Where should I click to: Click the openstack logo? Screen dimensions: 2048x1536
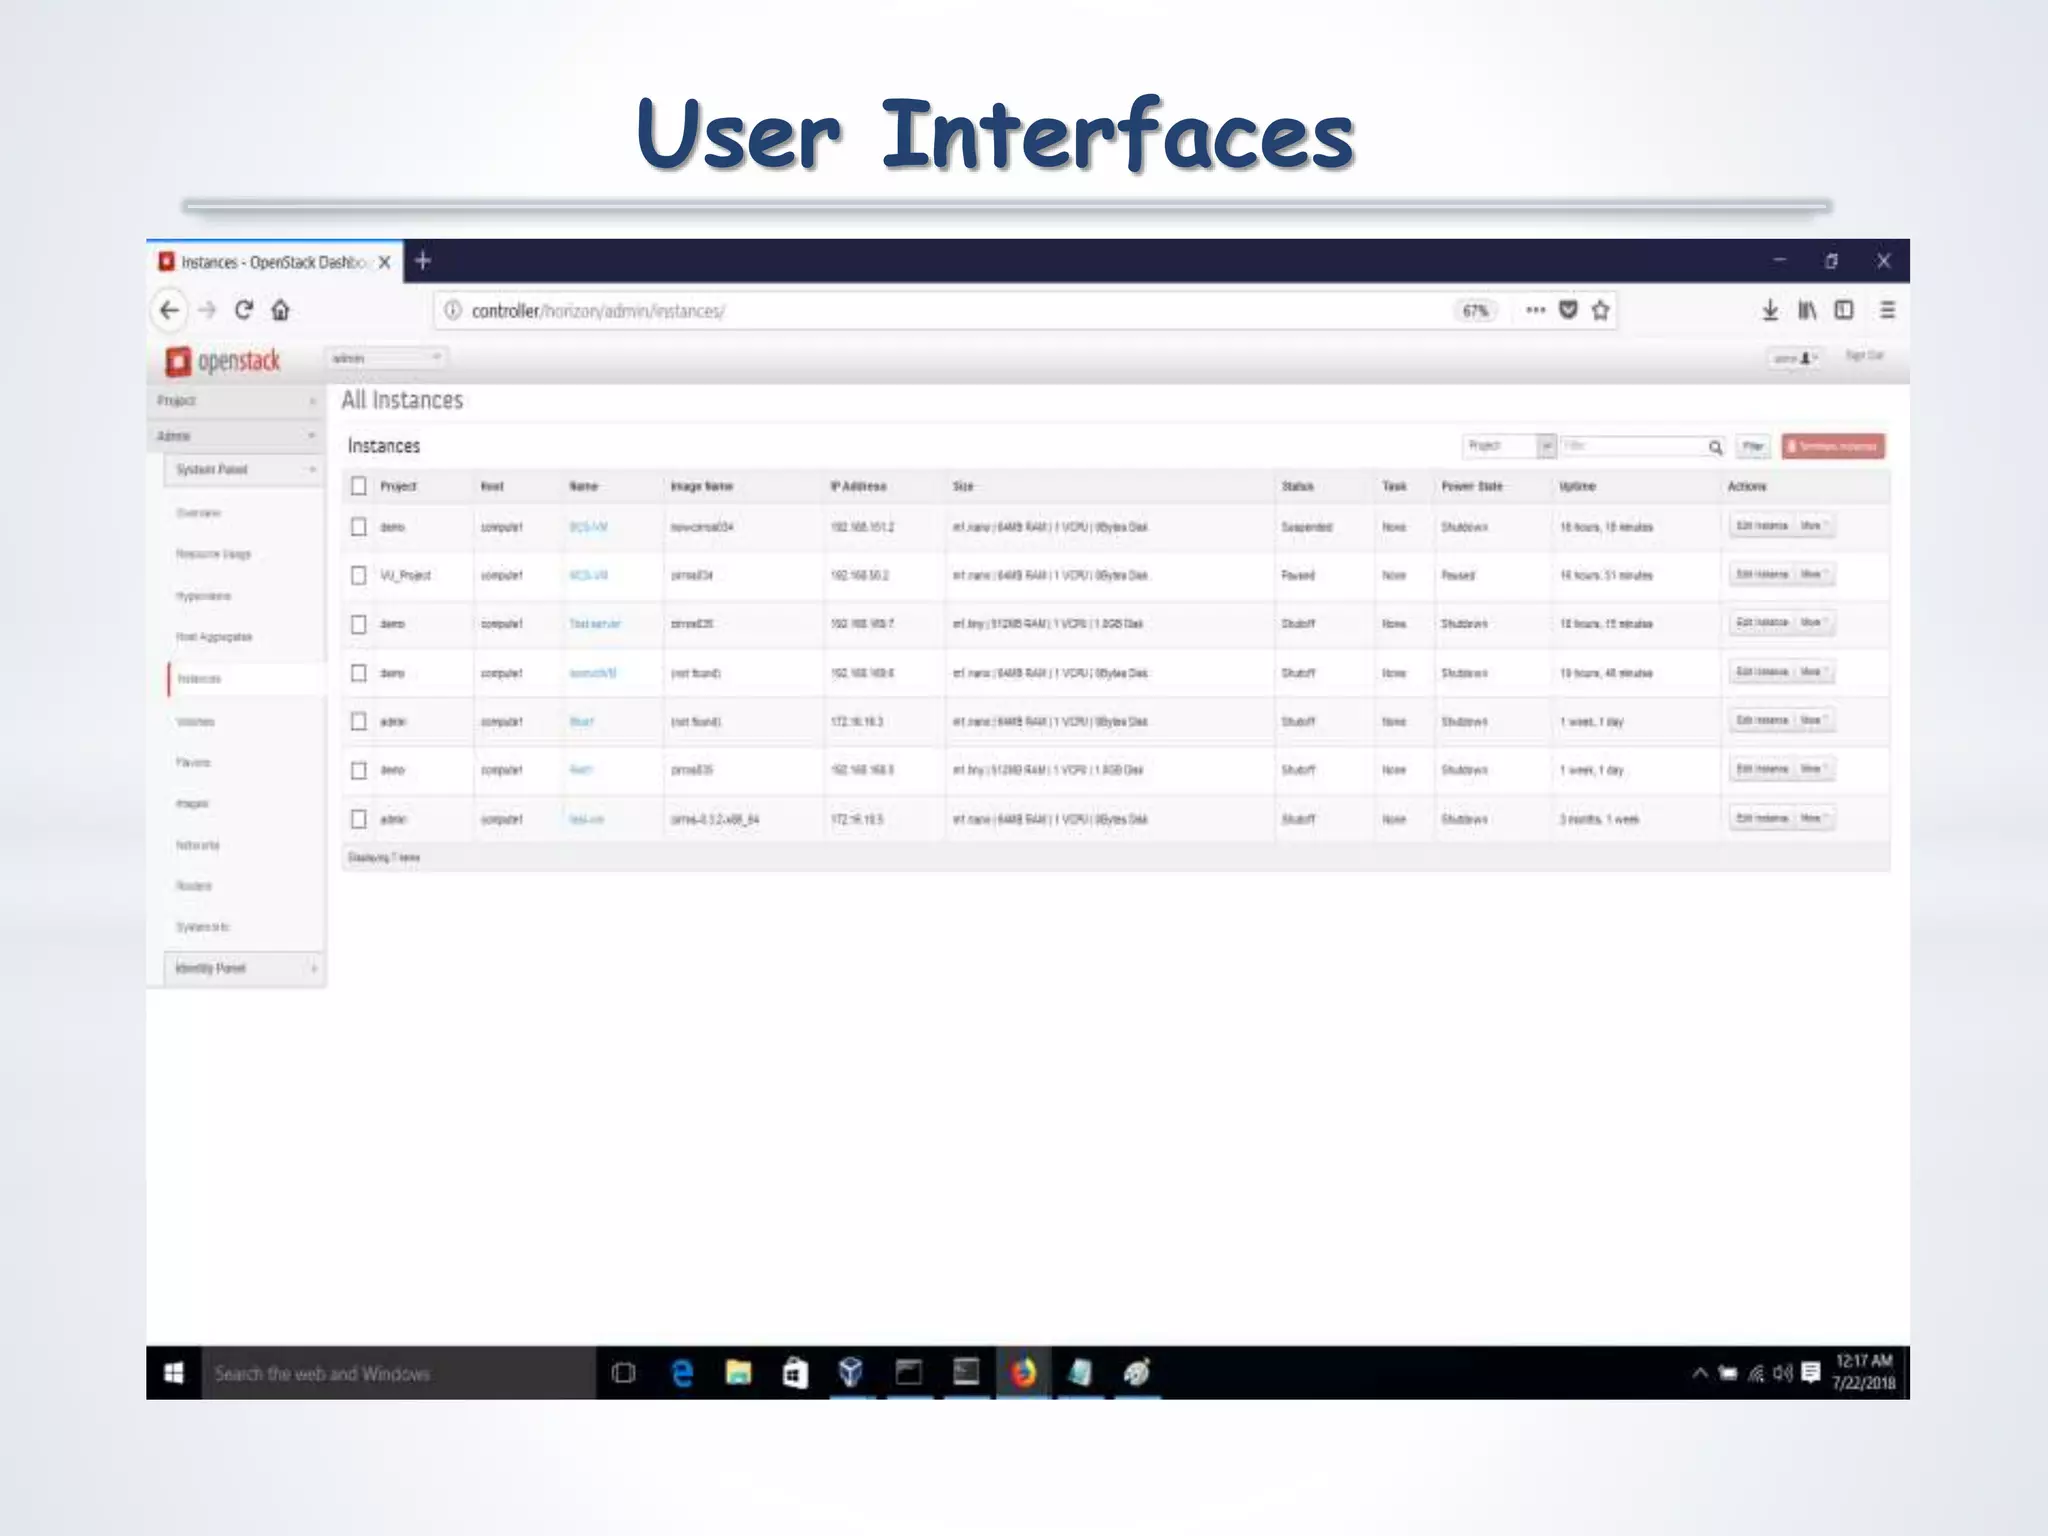pyautogui.click(x=223, y=361)
